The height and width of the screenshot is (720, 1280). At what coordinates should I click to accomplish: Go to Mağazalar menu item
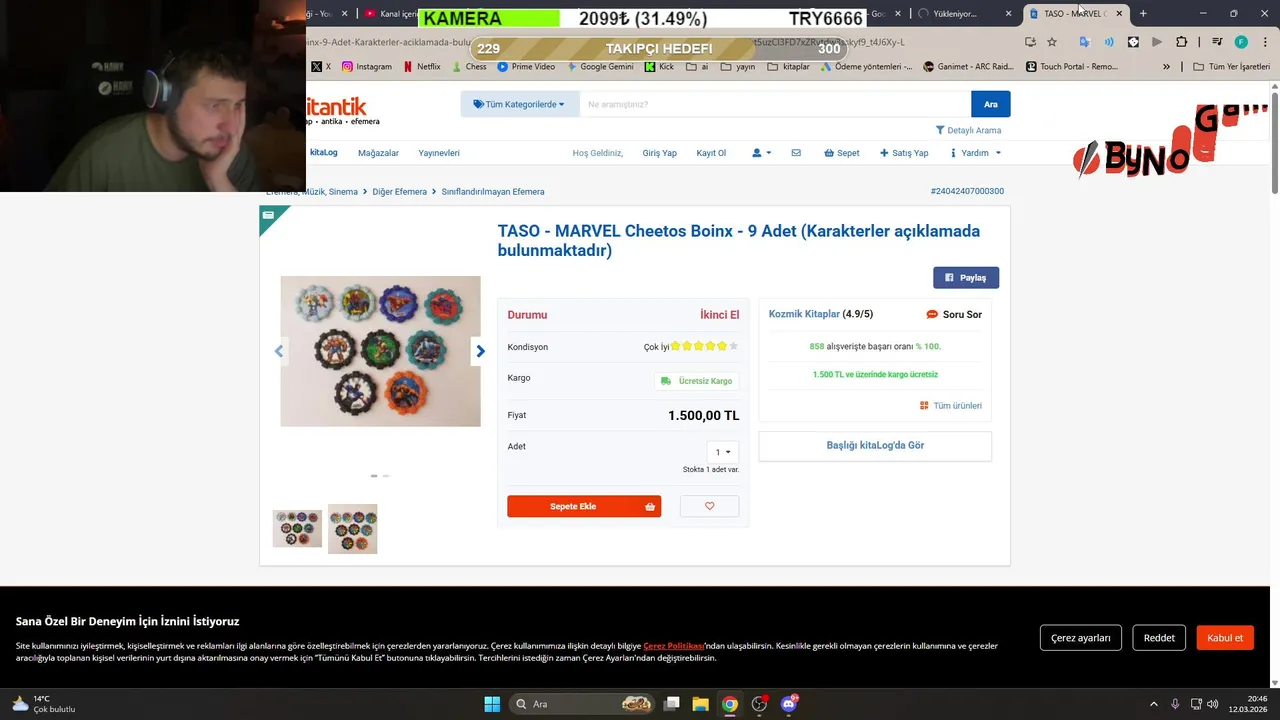378,153
